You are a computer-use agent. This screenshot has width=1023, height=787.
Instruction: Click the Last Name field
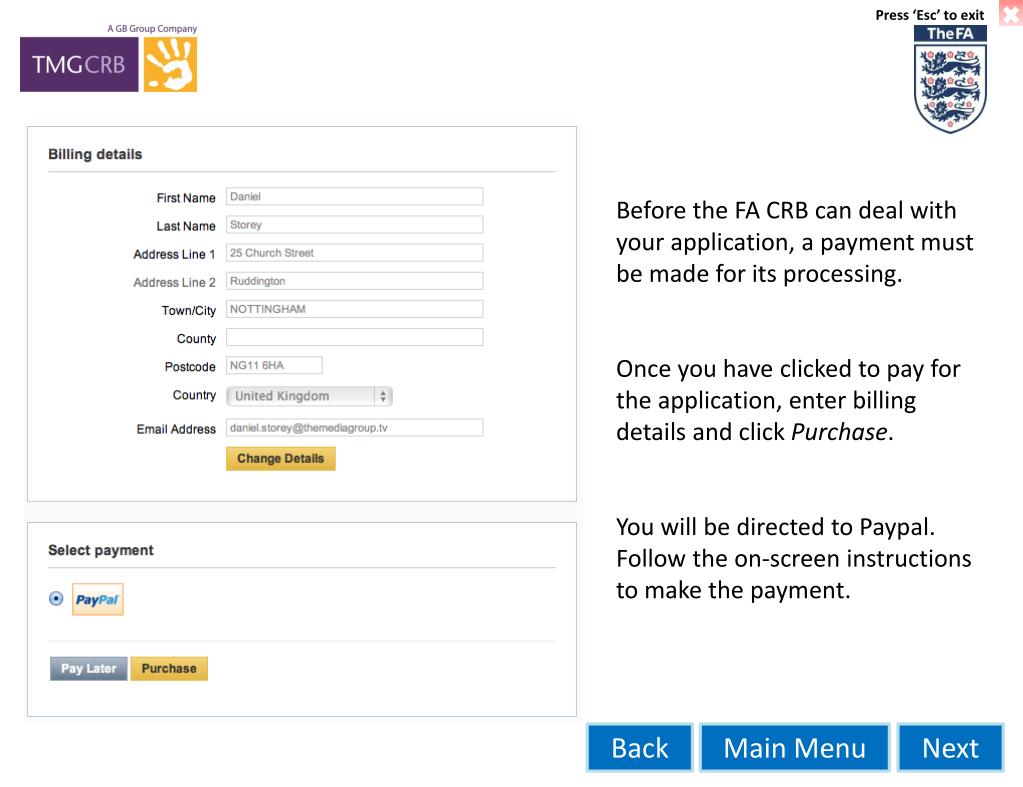click(x=354, y=224)
